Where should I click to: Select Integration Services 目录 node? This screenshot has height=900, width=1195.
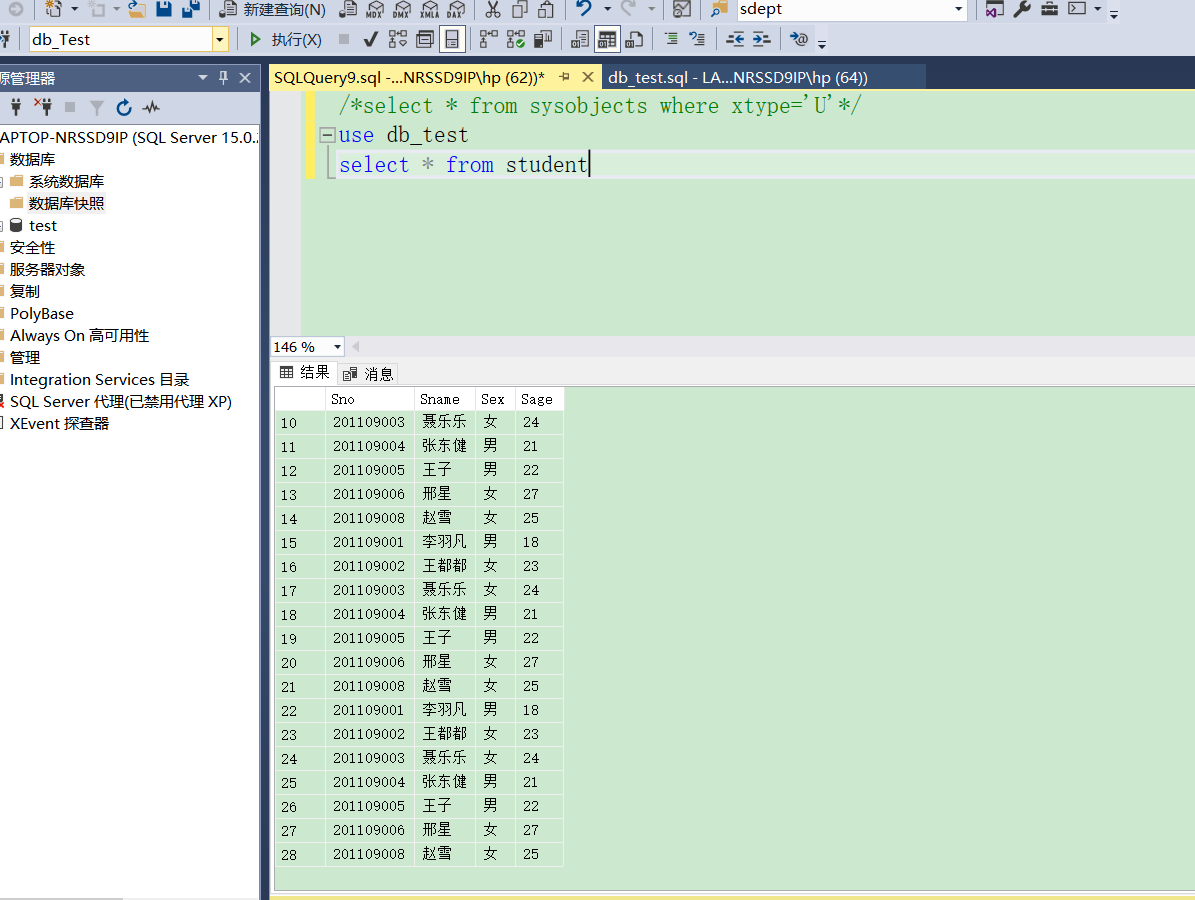99,380
